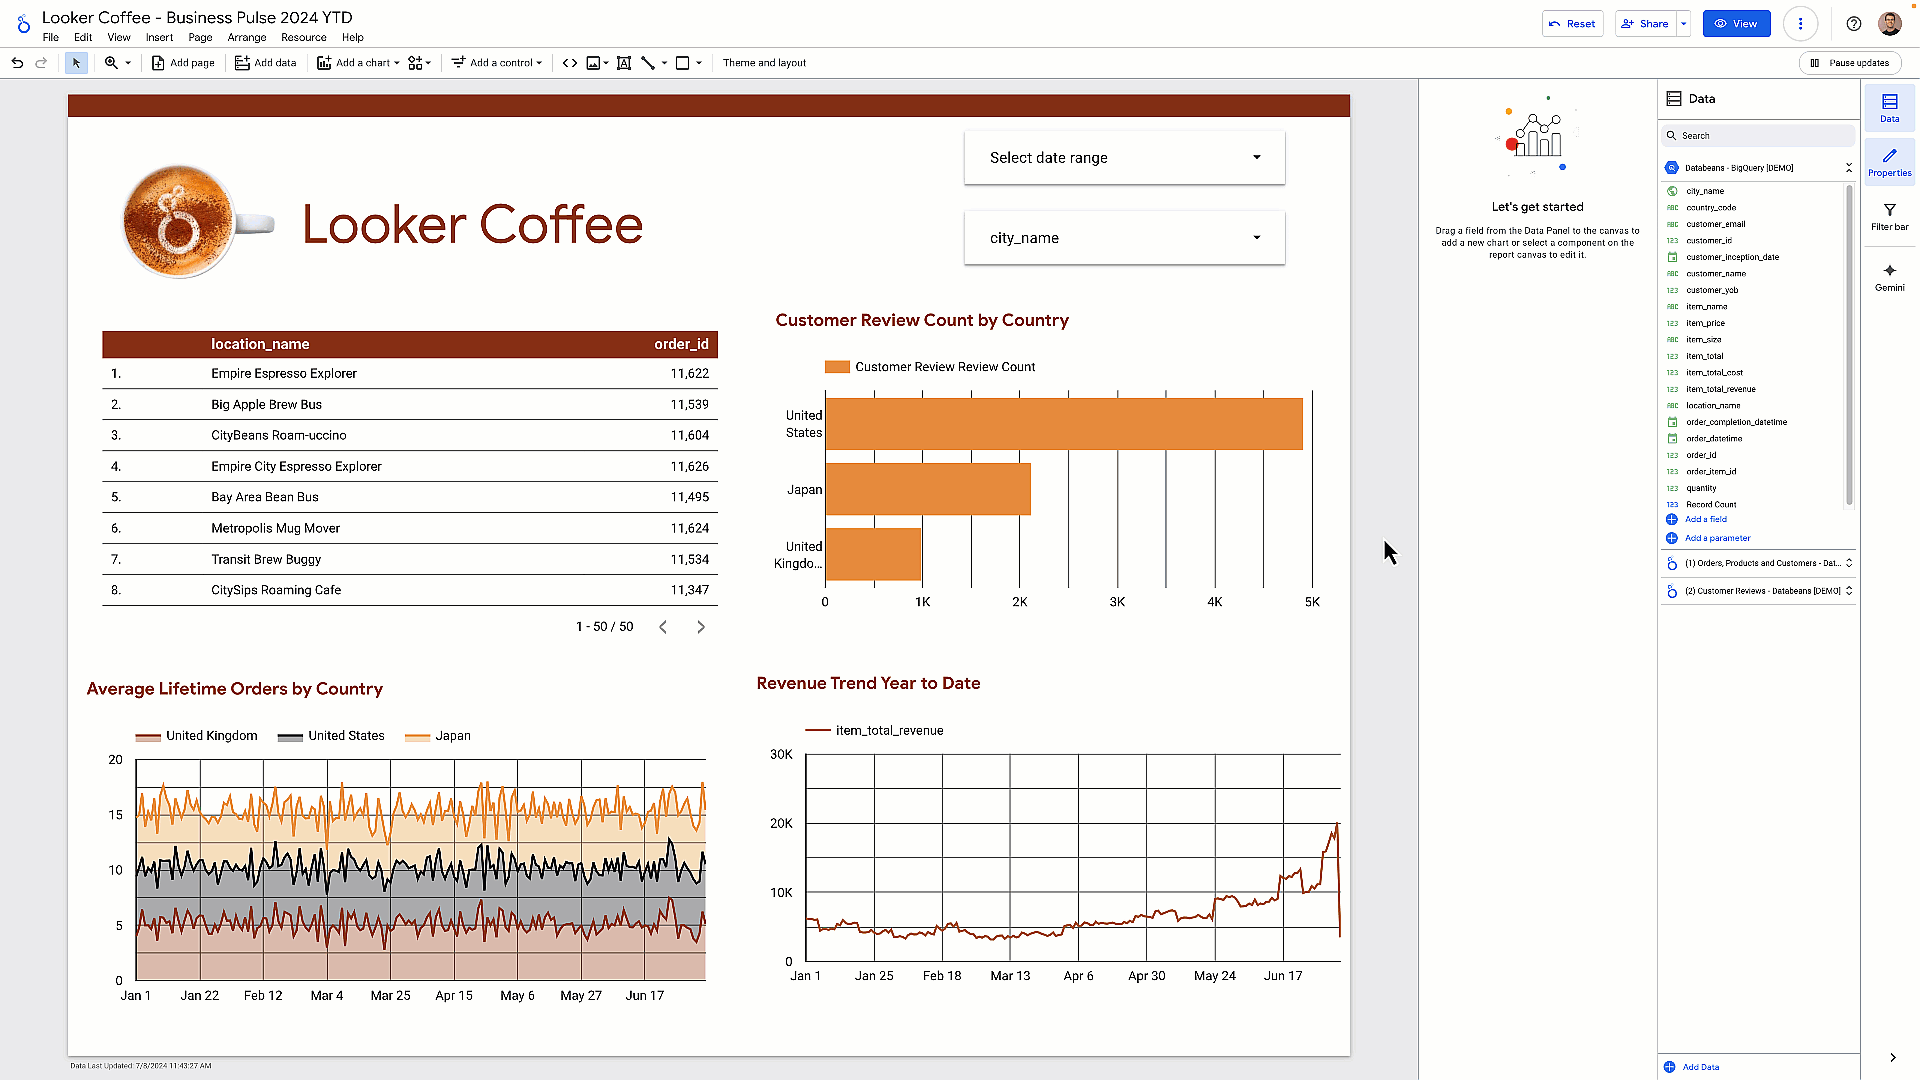Open the zoom level dropdown arrow
The height and width of the screenshot is (1080, 1920).
[128, 63]
